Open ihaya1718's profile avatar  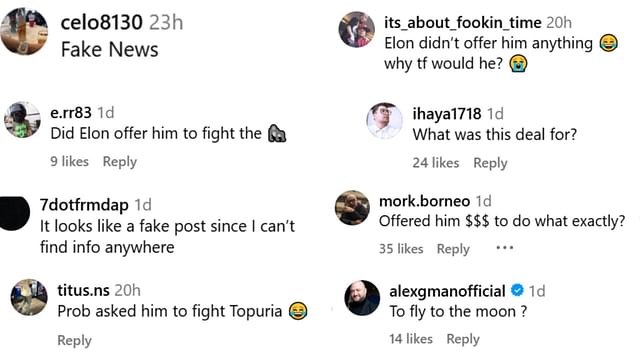tap(384, 121)
